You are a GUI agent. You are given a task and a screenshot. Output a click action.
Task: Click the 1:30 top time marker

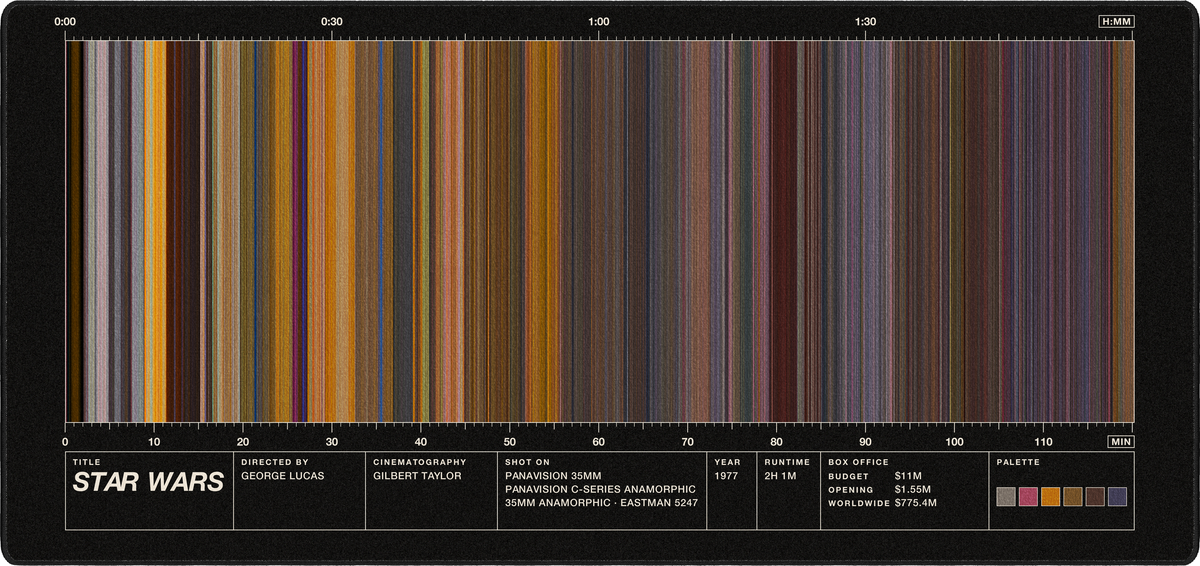(866, 21)
